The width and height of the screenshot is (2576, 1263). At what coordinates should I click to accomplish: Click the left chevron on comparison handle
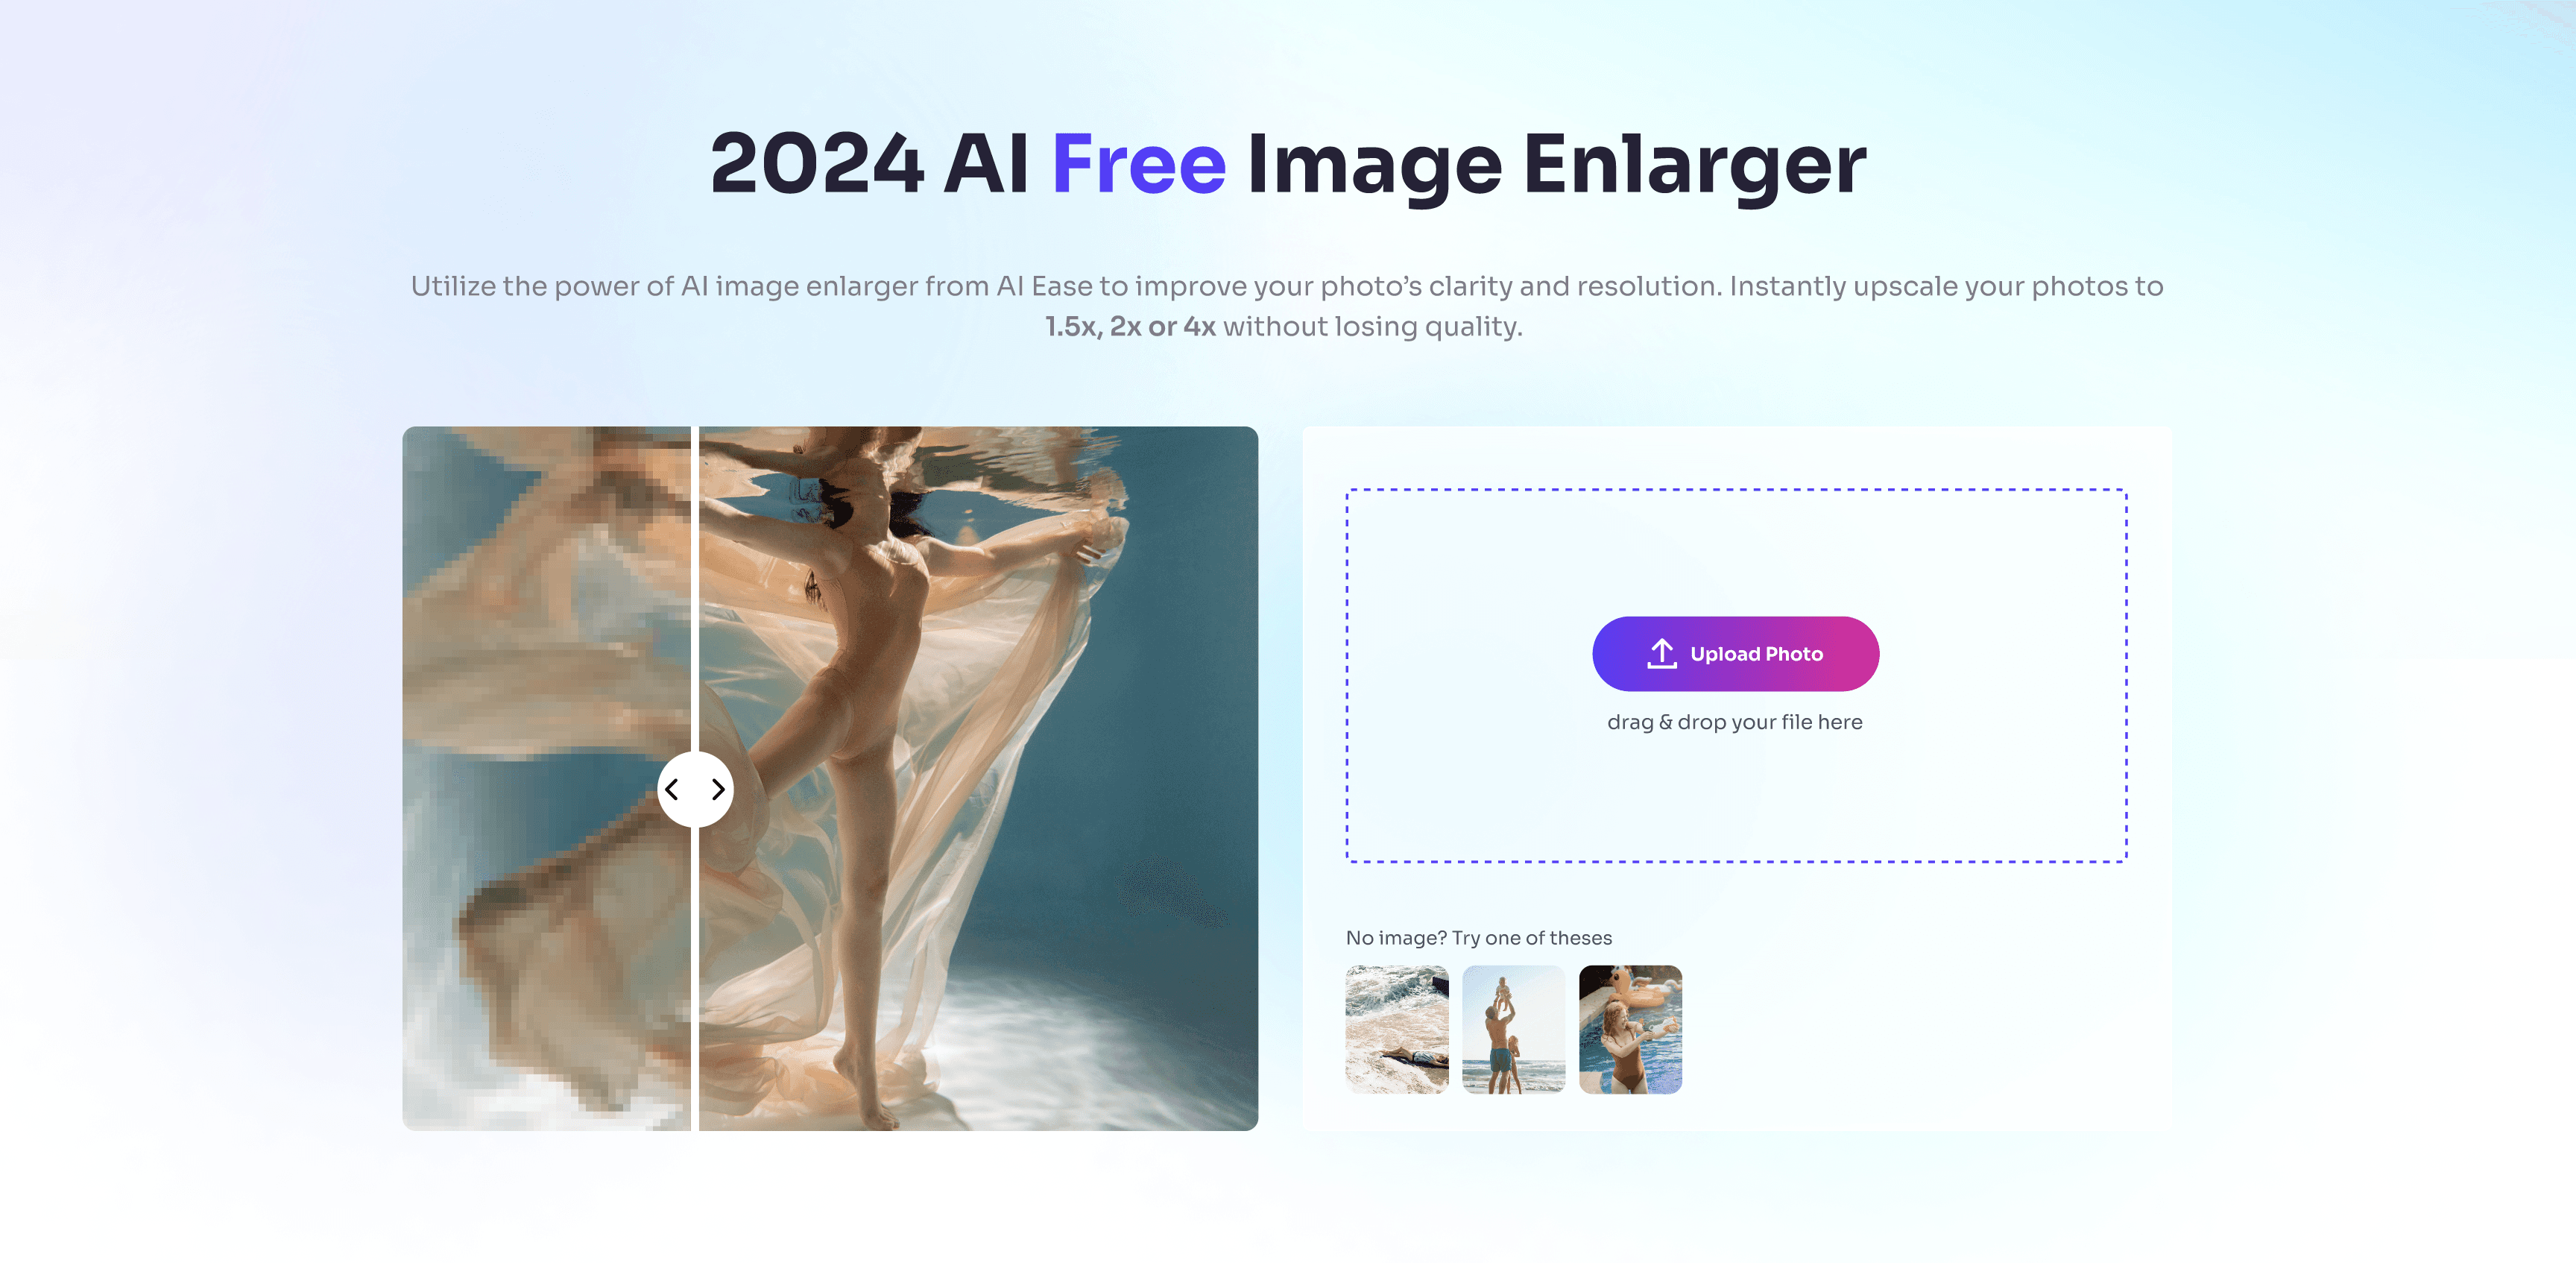(x=672, y=790)
